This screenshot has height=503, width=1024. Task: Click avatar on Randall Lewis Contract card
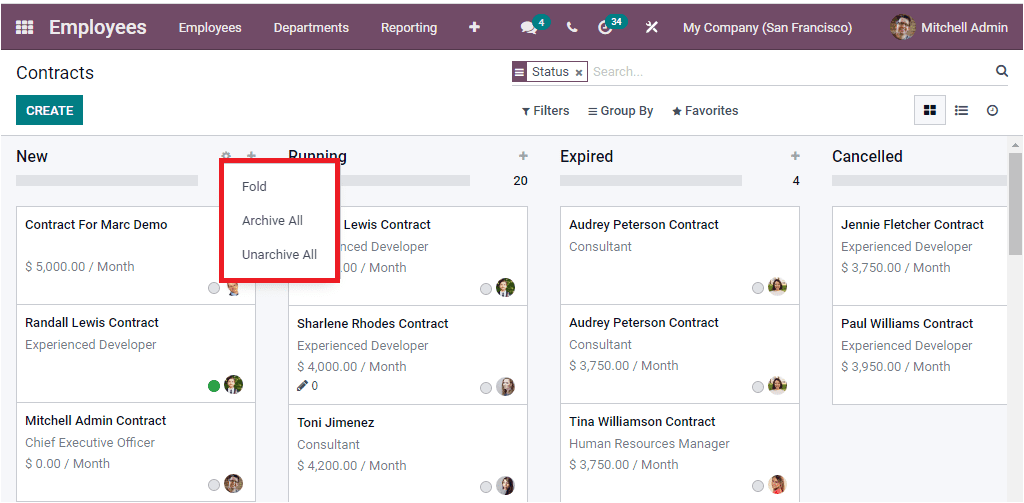233,385
